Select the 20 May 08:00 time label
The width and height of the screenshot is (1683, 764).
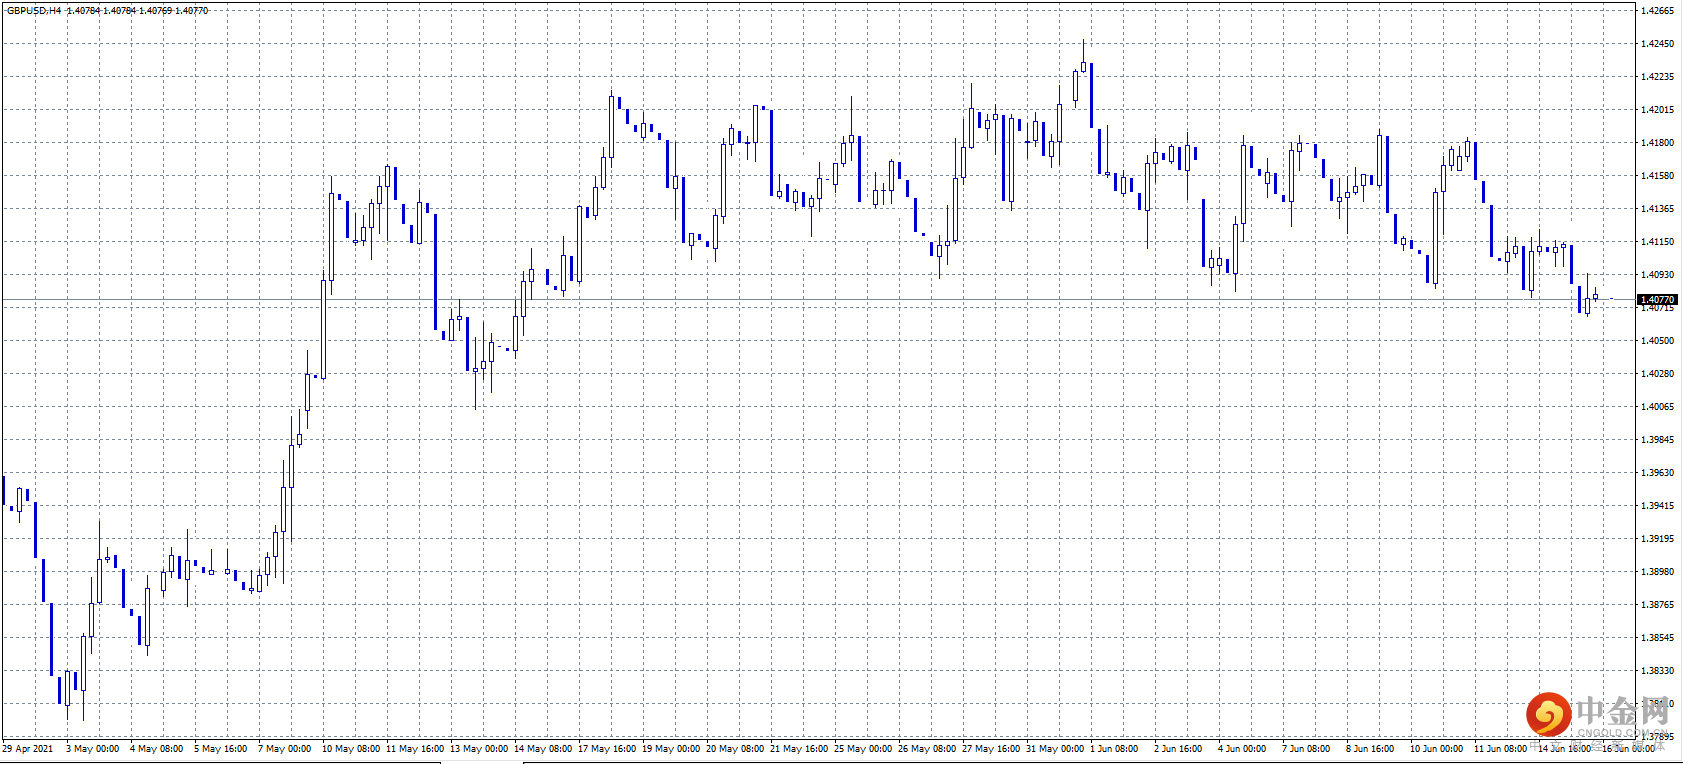(x=735, y=748)
